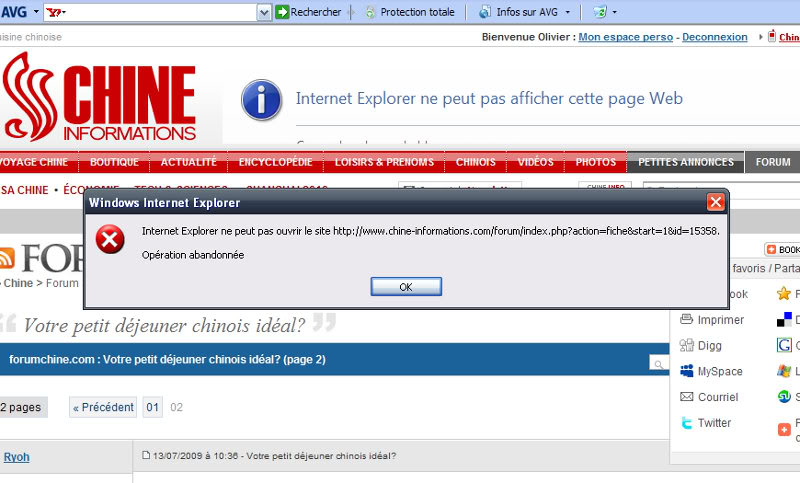800x483 pixels.
Task: Click the red Chine link at top right
Action: 789,37
